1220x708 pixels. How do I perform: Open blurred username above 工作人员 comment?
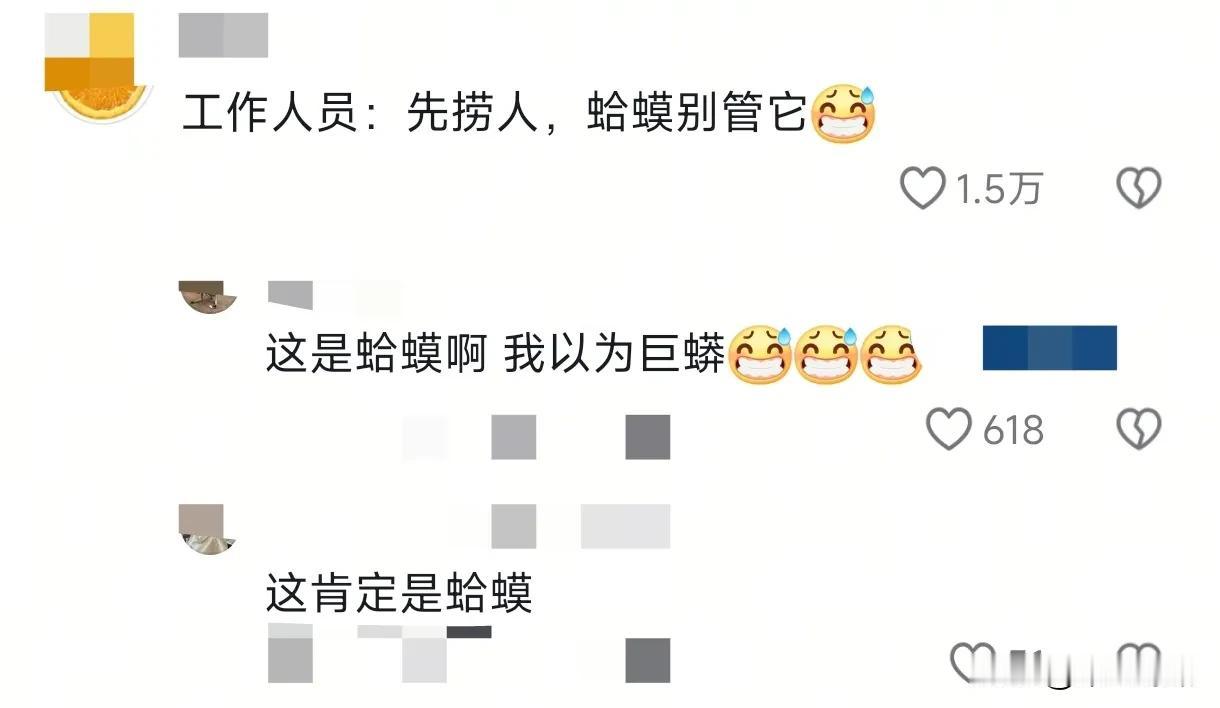point(223,35)
